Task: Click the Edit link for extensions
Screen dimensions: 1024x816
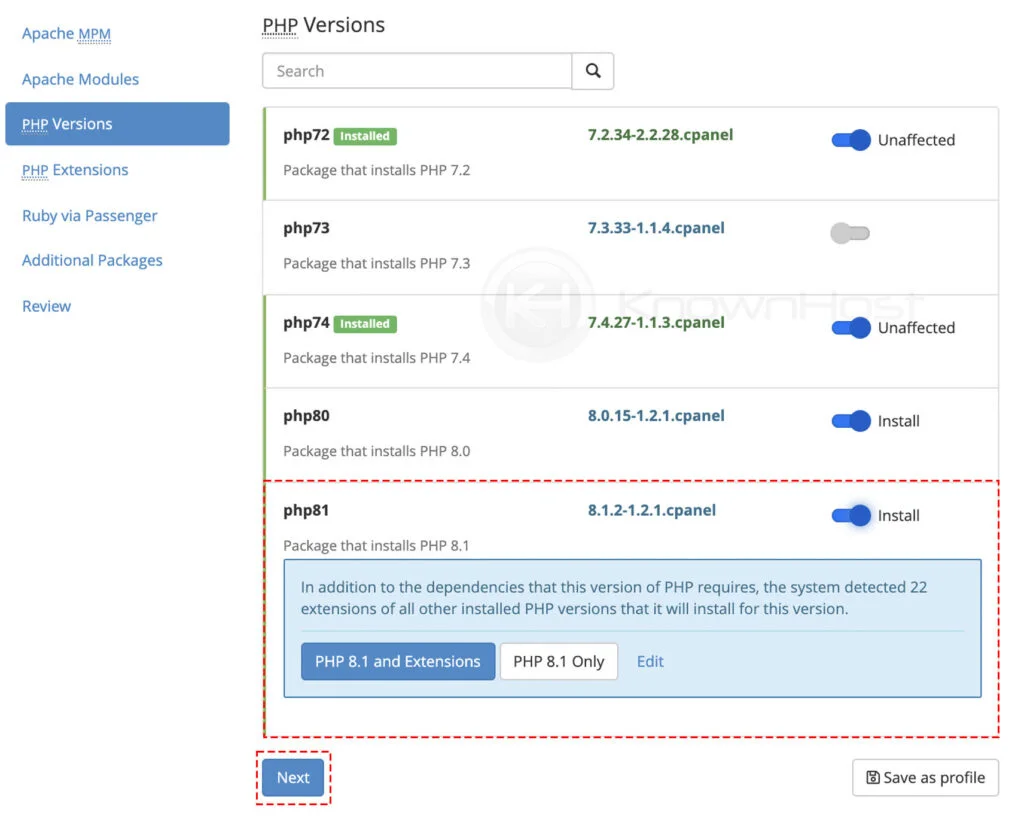Action: (650, 661)
